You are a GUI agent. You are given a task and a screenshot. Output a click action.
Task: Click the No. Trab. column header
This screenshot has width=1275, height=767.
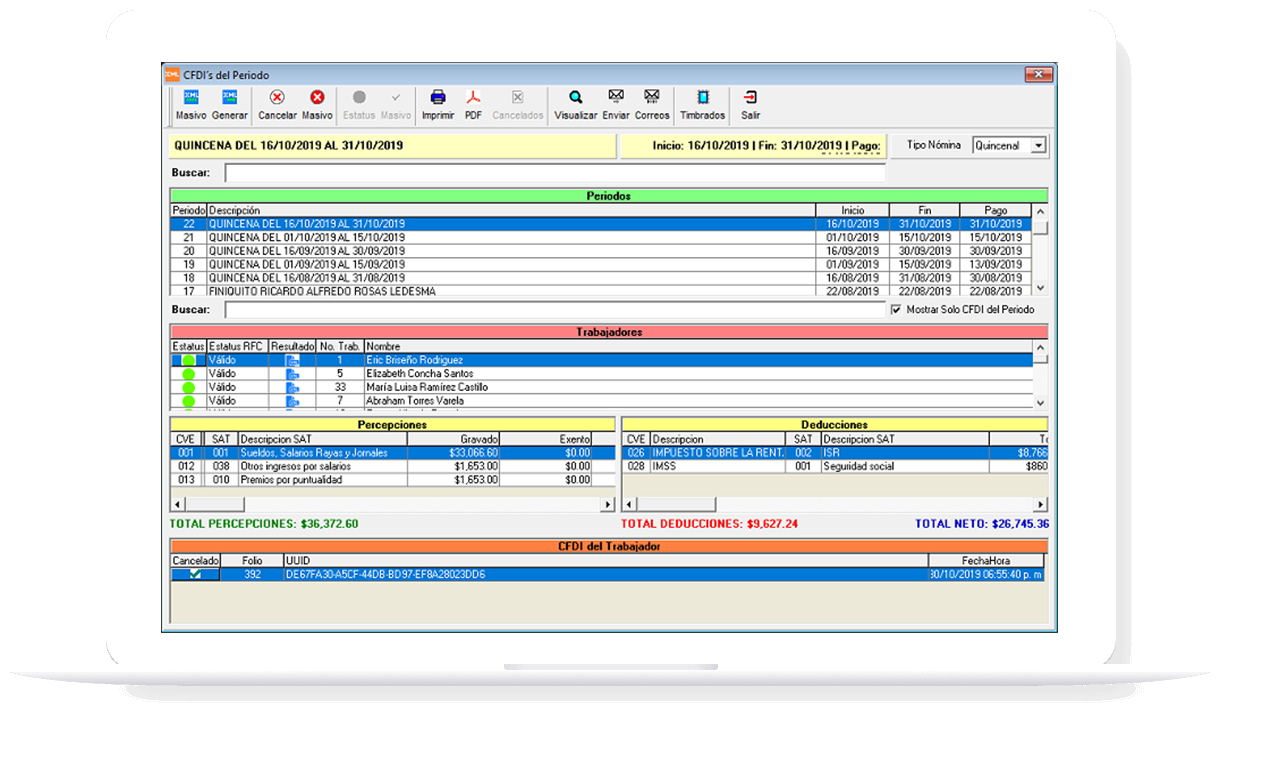click(340, 346)
